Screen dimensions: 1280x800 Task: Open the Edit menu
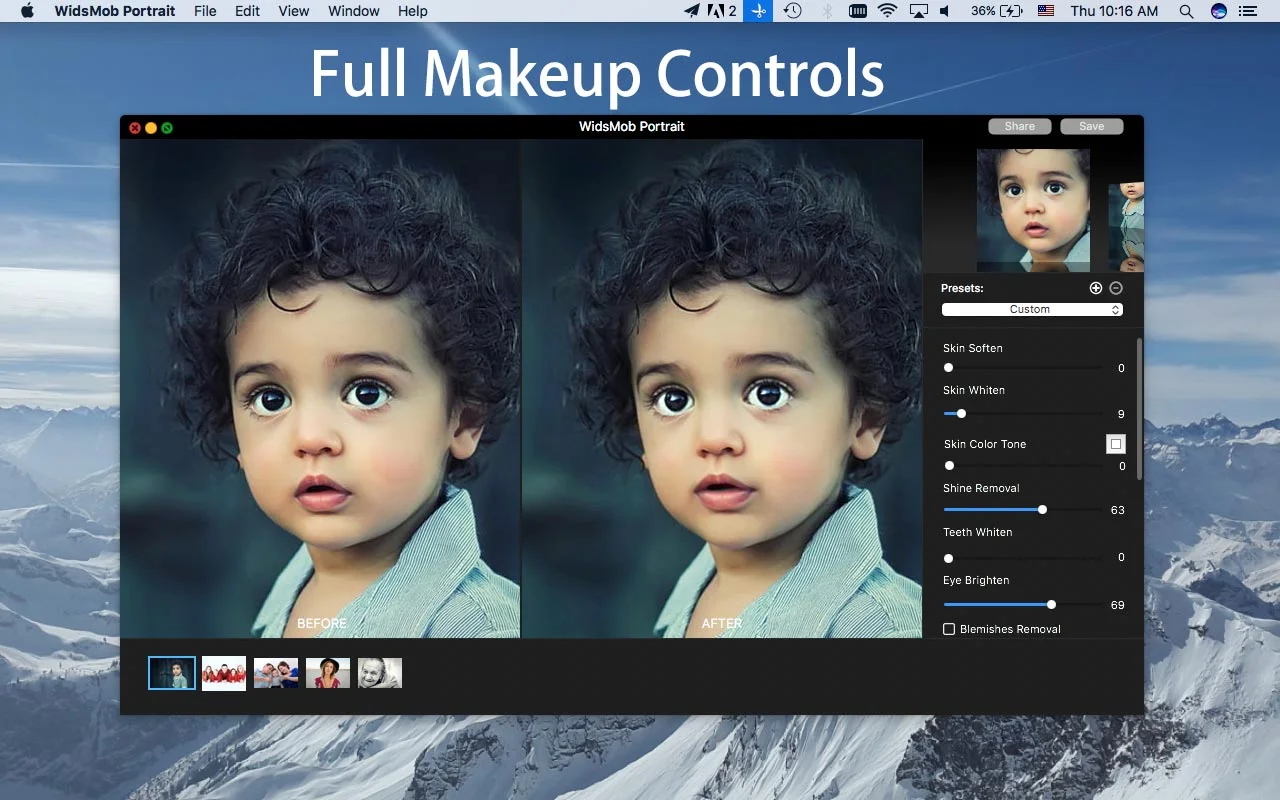click(x=247, y=11)
